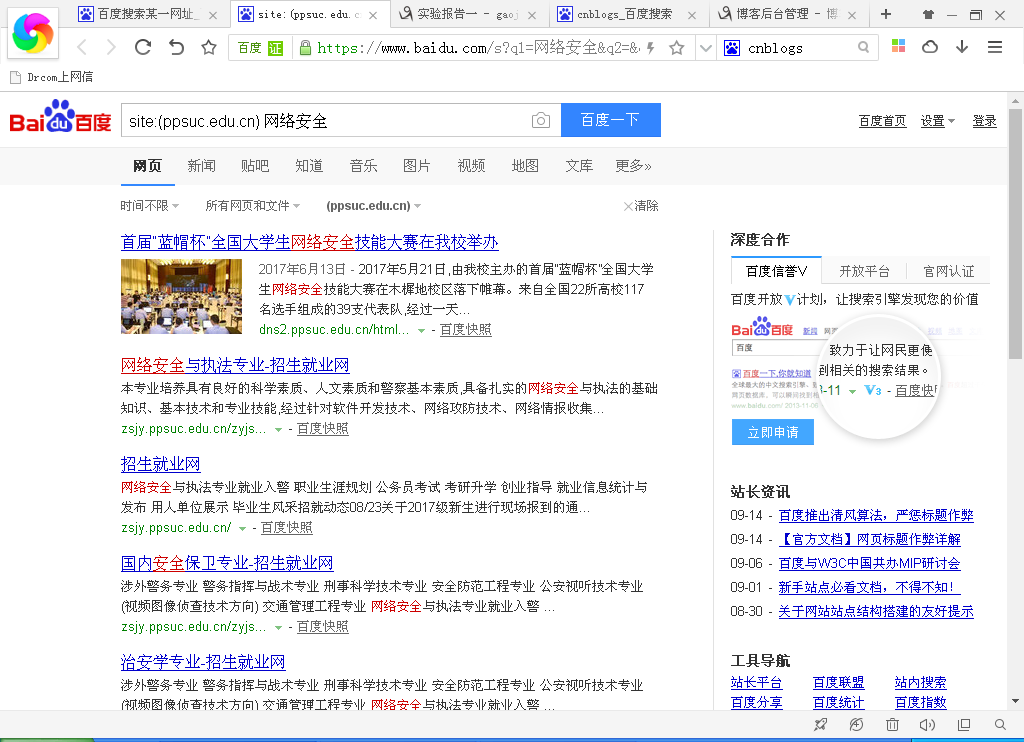The image size is (1024, 742).
Task: Click the 百度一下 search button
Action: pyautogui.click(x=611, y=120)
